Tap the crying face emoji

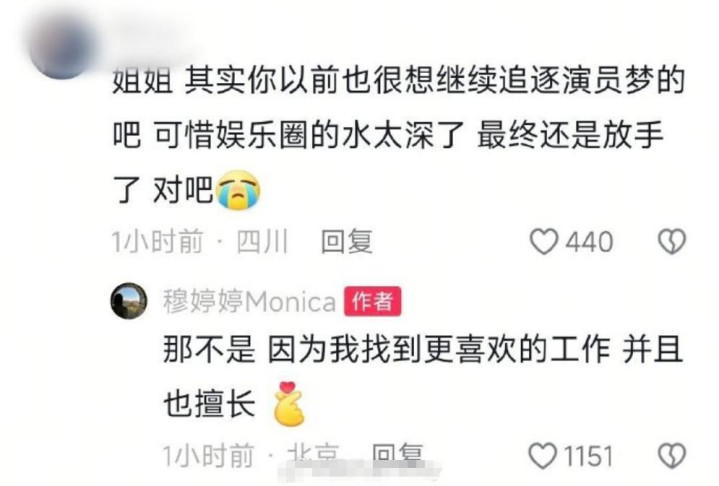(238, 190)
